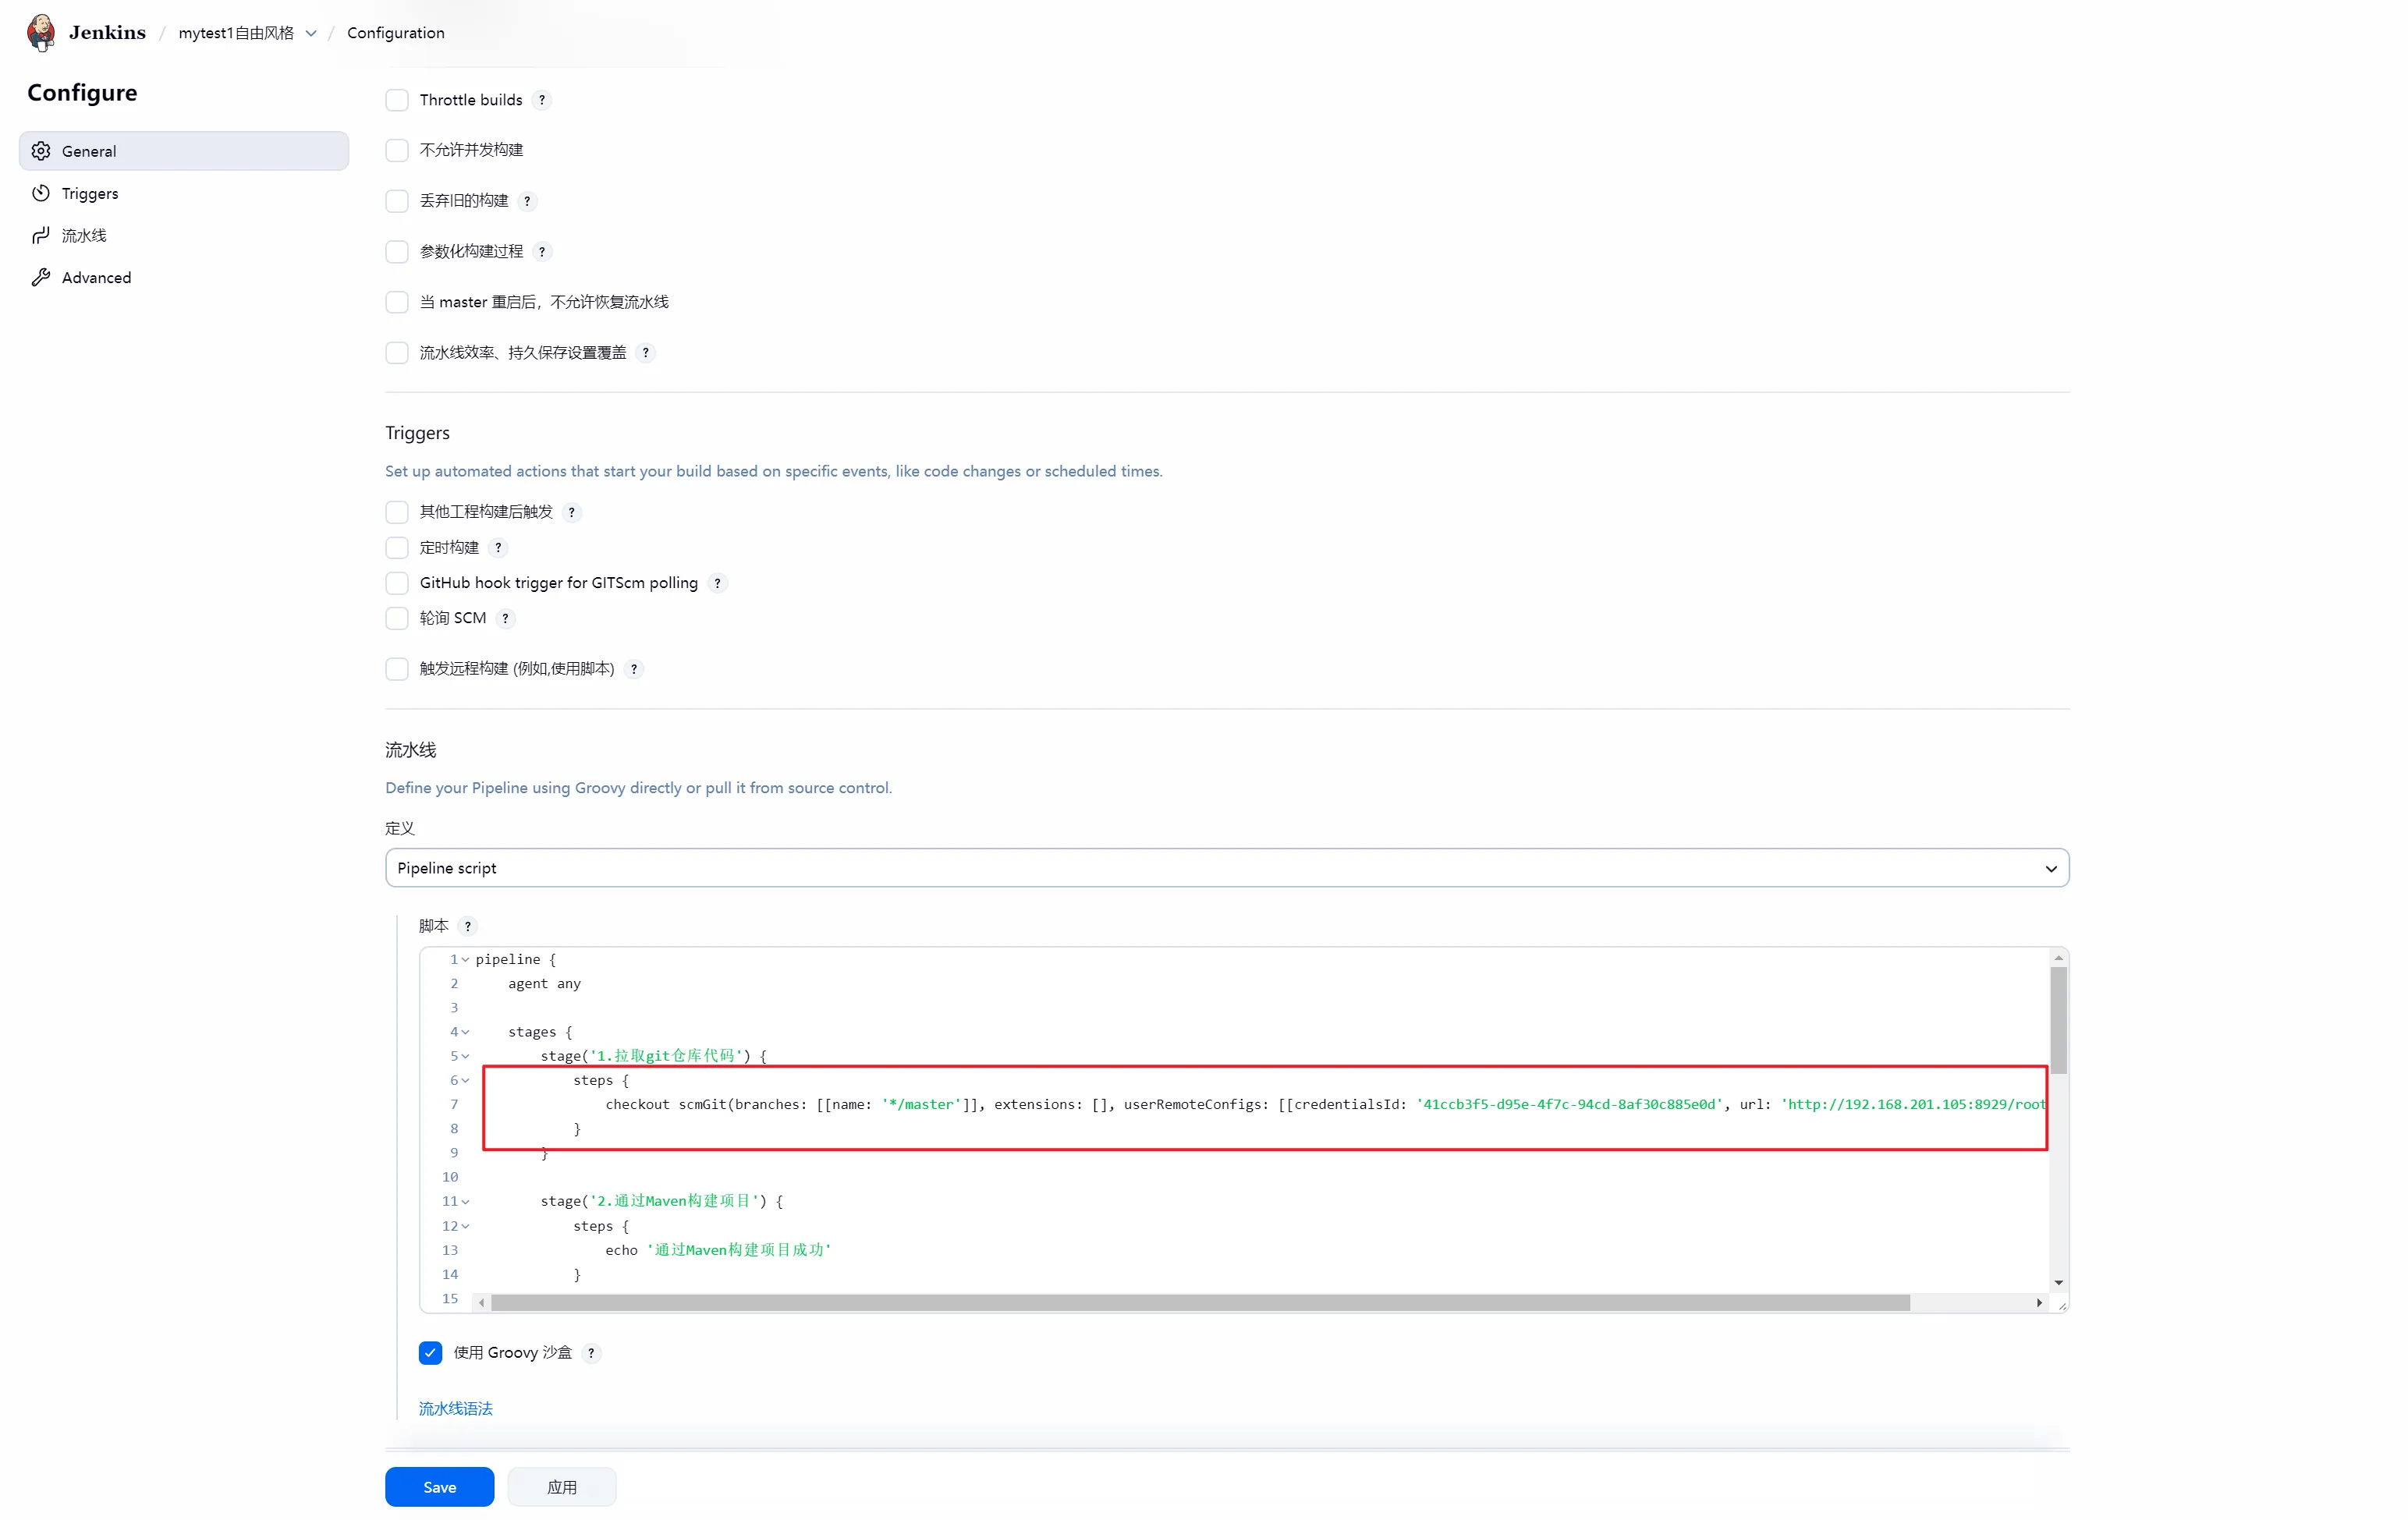Uncheck the 使用 Groovy 沙盒 checkbox
The image size is (2408, 1520).
(430, 1353)
